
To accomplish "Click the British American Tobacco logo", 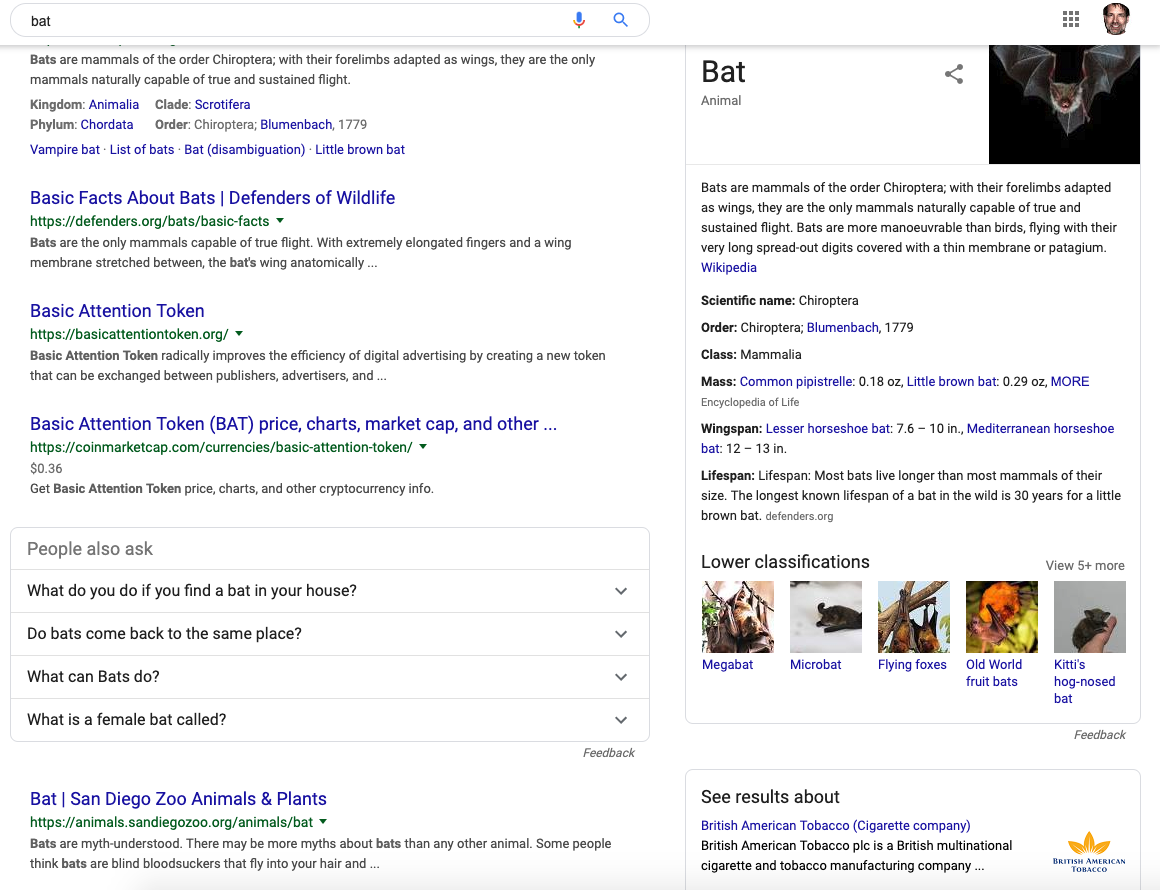I will (1089, 852).
